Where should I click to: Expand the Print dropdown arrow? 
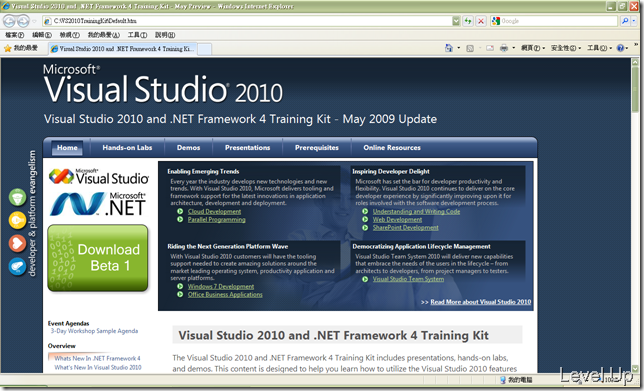tap(513, 48)
